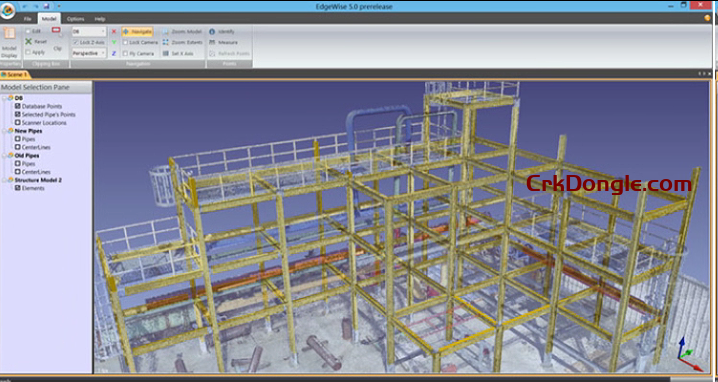Uncheck Elements under Structure Model 2
This screenshot has height=382, width=718.
pyautogui.click(x=18, y=188)
